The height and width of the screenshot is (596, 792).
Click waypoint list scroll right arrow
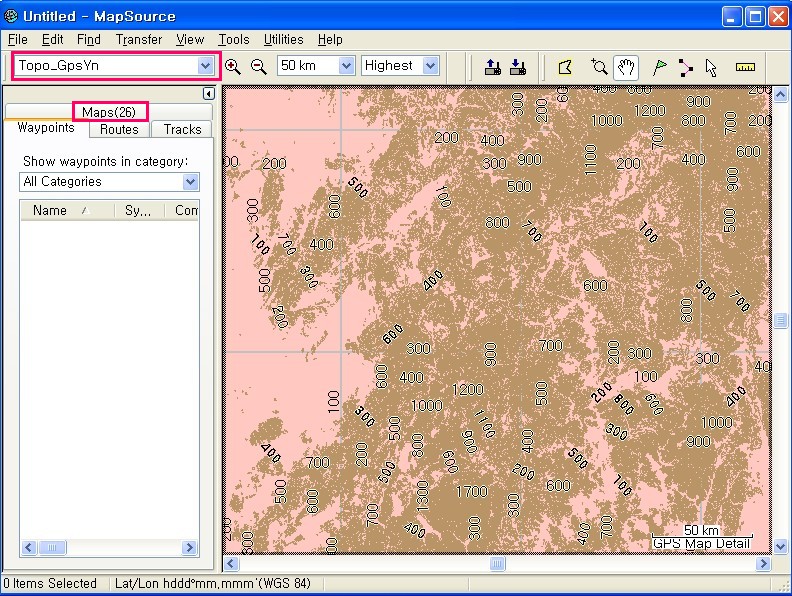[x=189, y=548]
